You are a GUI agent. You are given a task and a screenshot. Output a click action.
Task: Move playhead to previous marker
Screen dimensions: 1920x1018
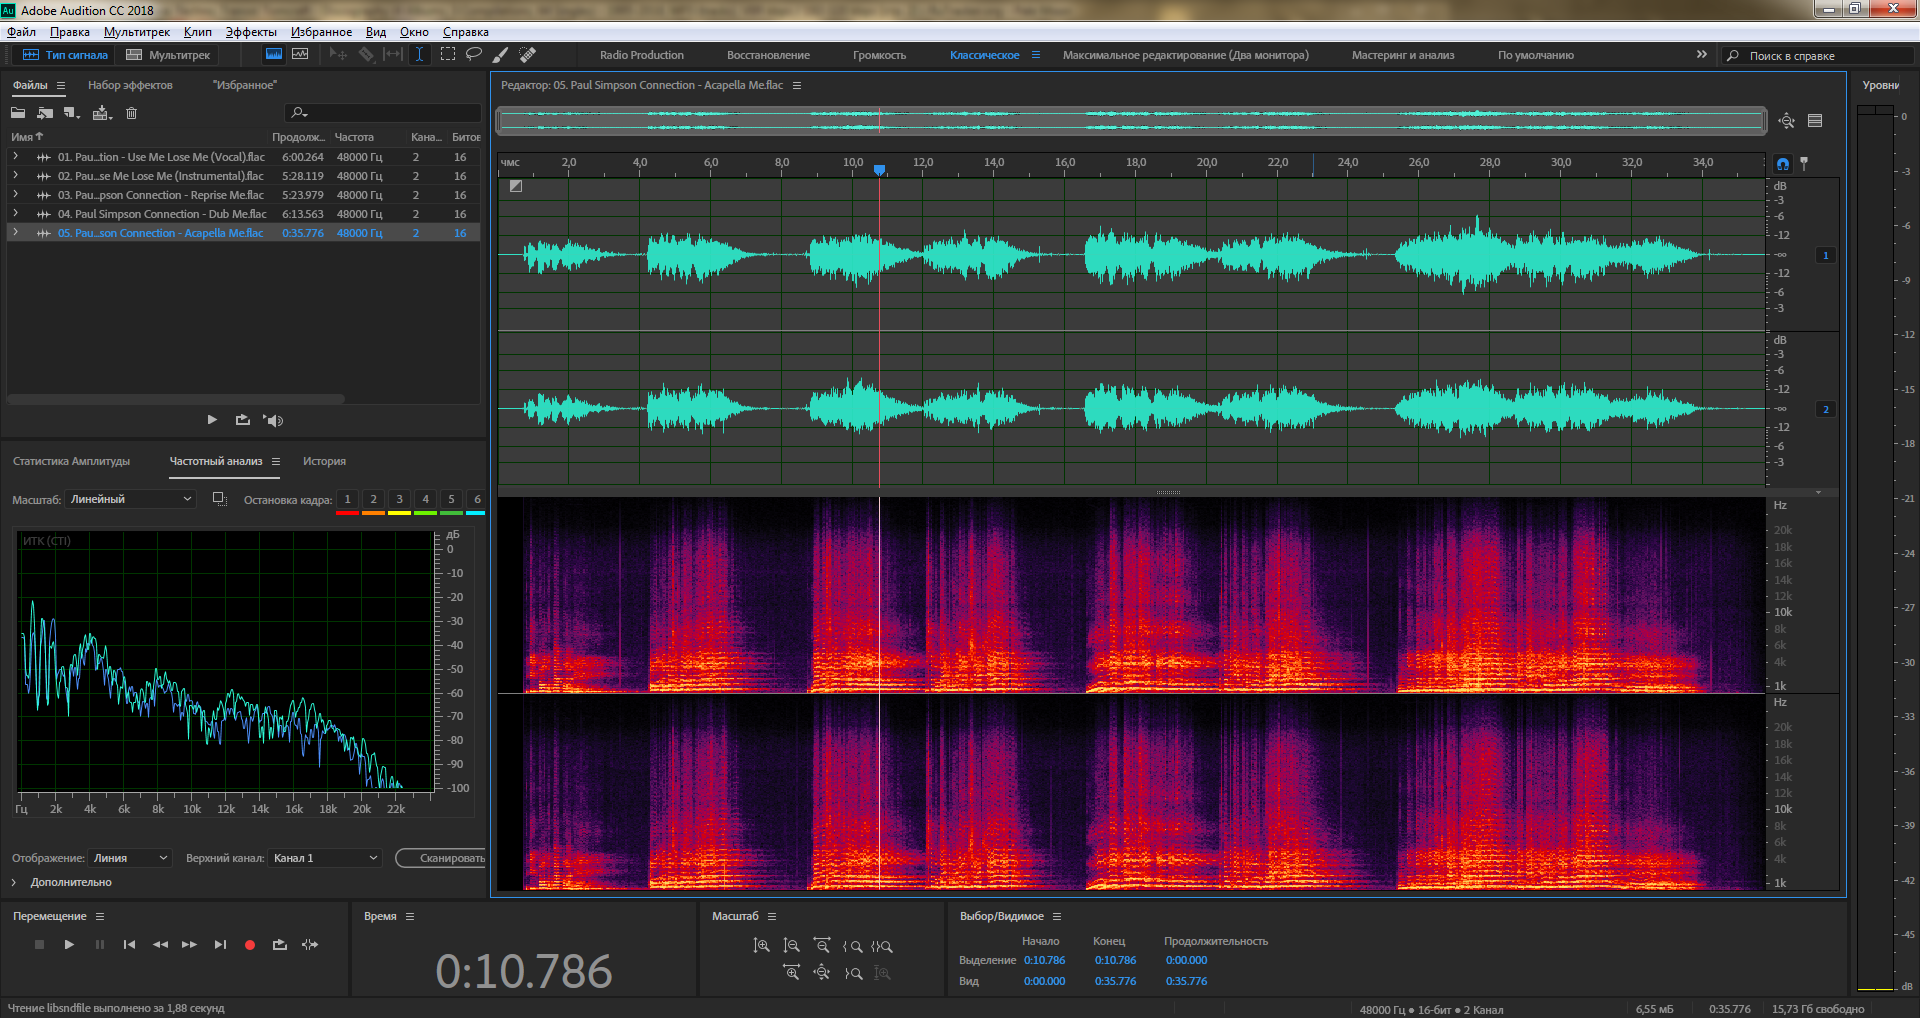pos(129,944)
